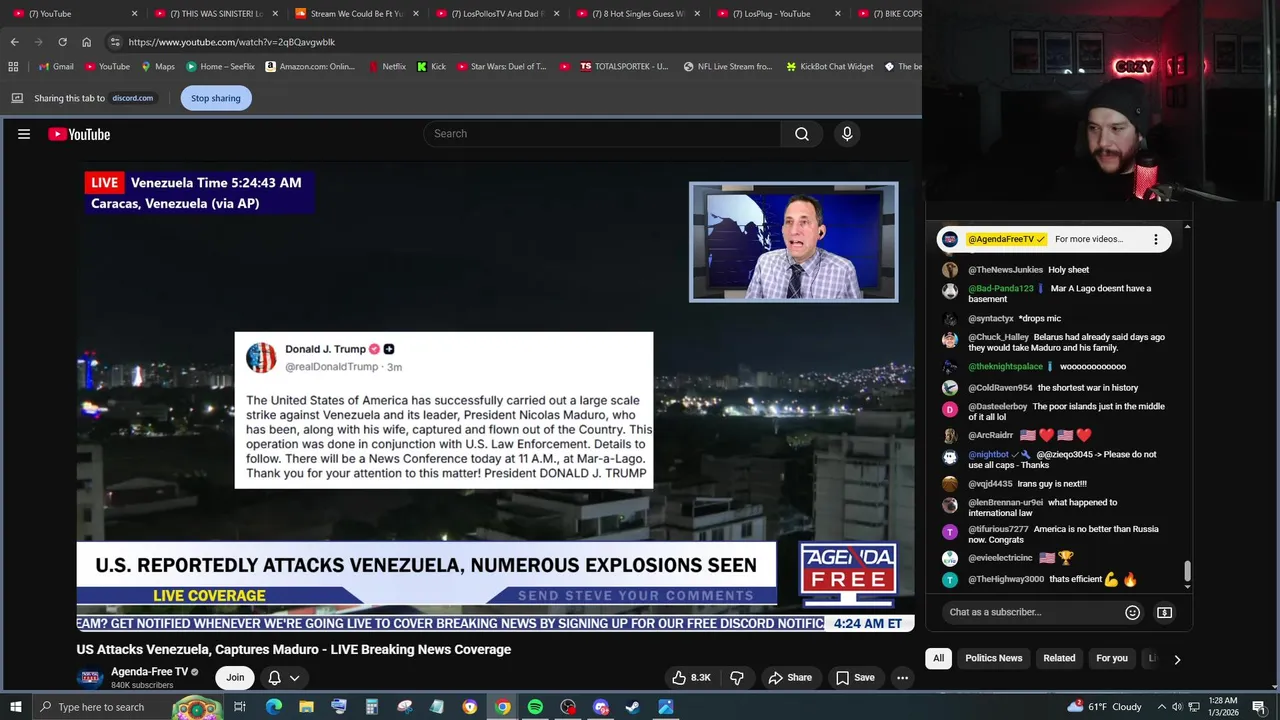Image resolution: width=1280 pixels, height=720 pixels.
Task: Join the Agenda-Free TV channel membership
Action: pos(235,678)
